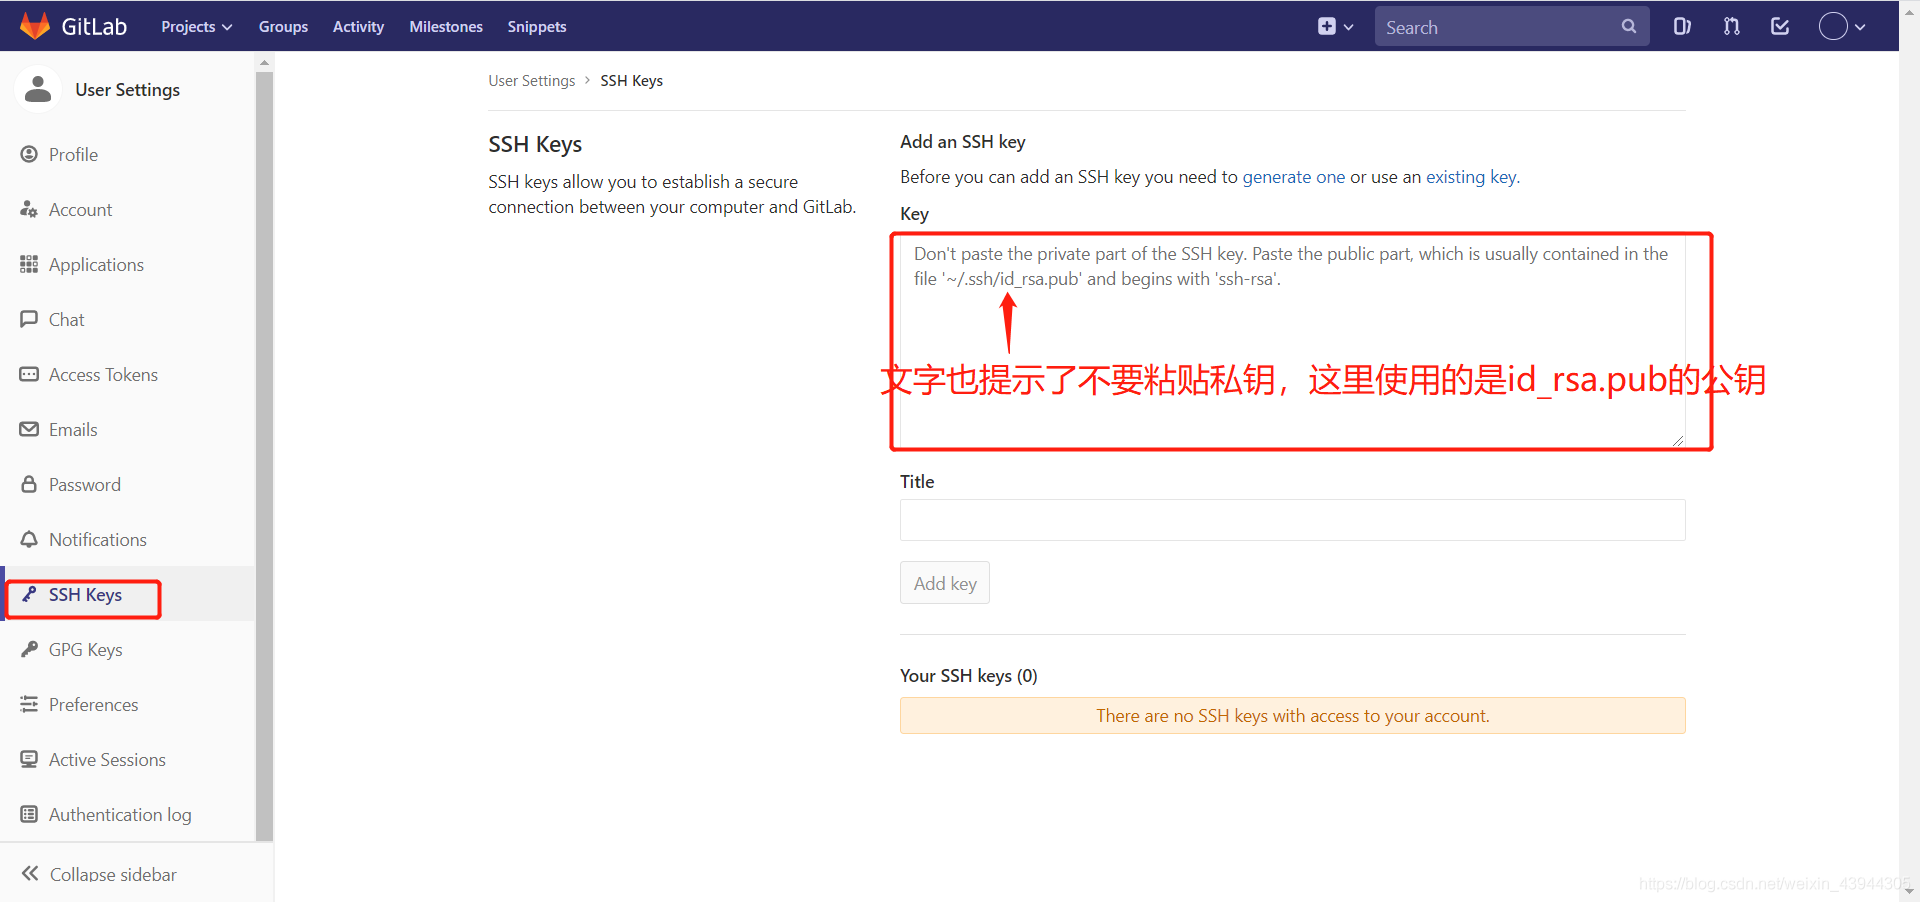Click the 'Your SSH keys (0)' heading
The height and width of the screenshot is (902, 1920).
coord(969,676)
